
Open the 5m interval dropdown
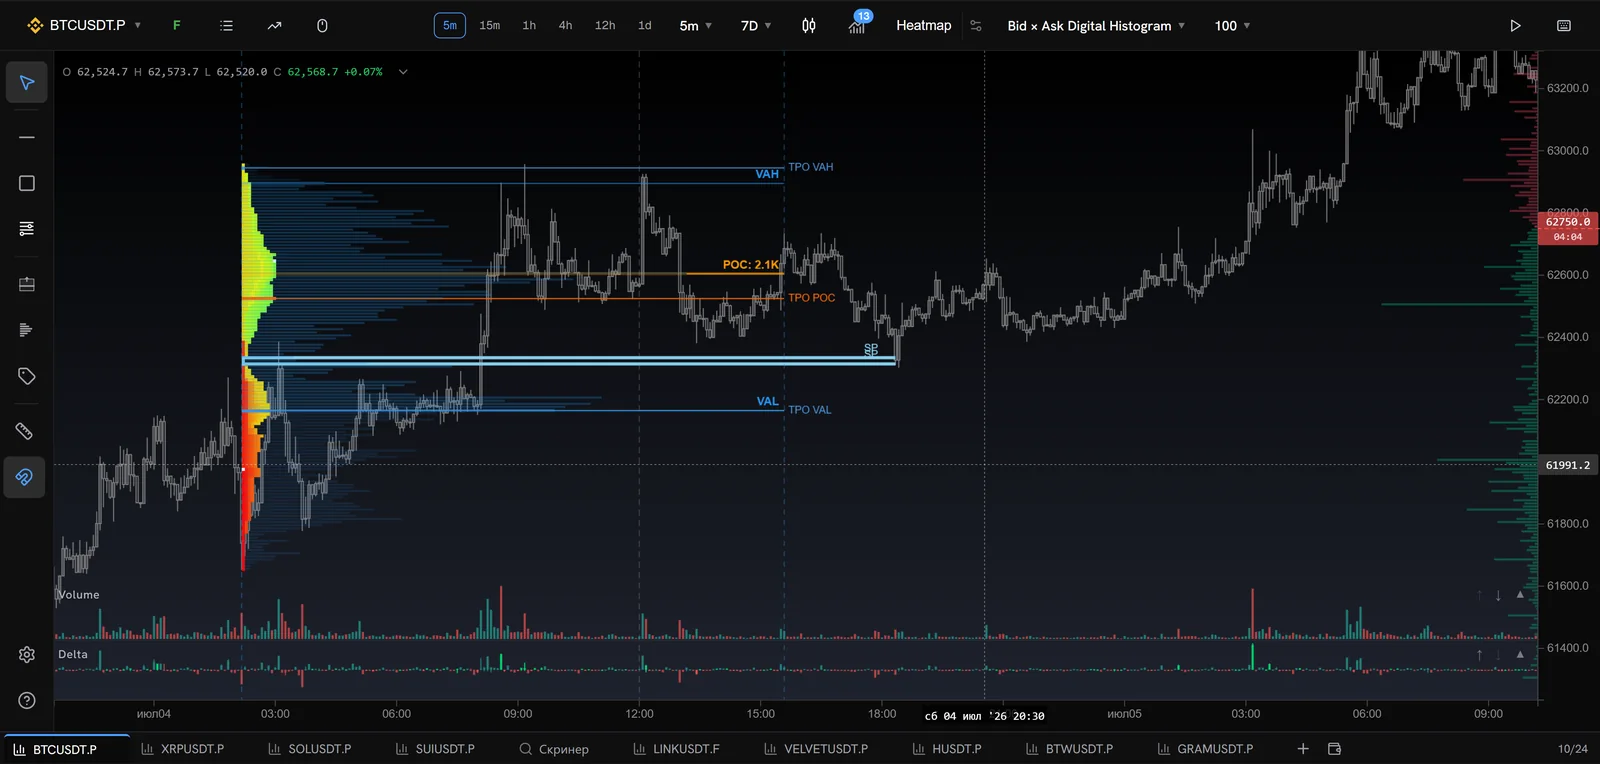(696, 25)
